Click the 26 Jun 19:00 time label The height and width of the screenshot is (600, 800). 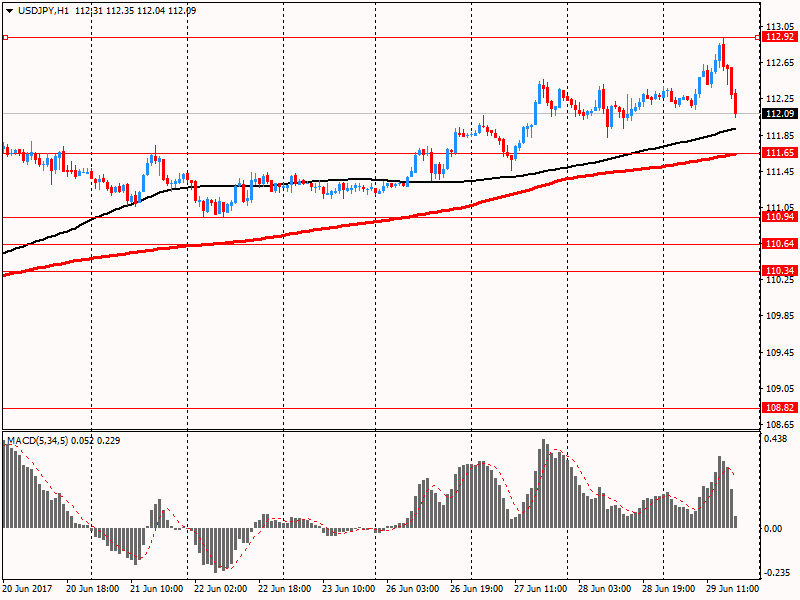[477, 589]
